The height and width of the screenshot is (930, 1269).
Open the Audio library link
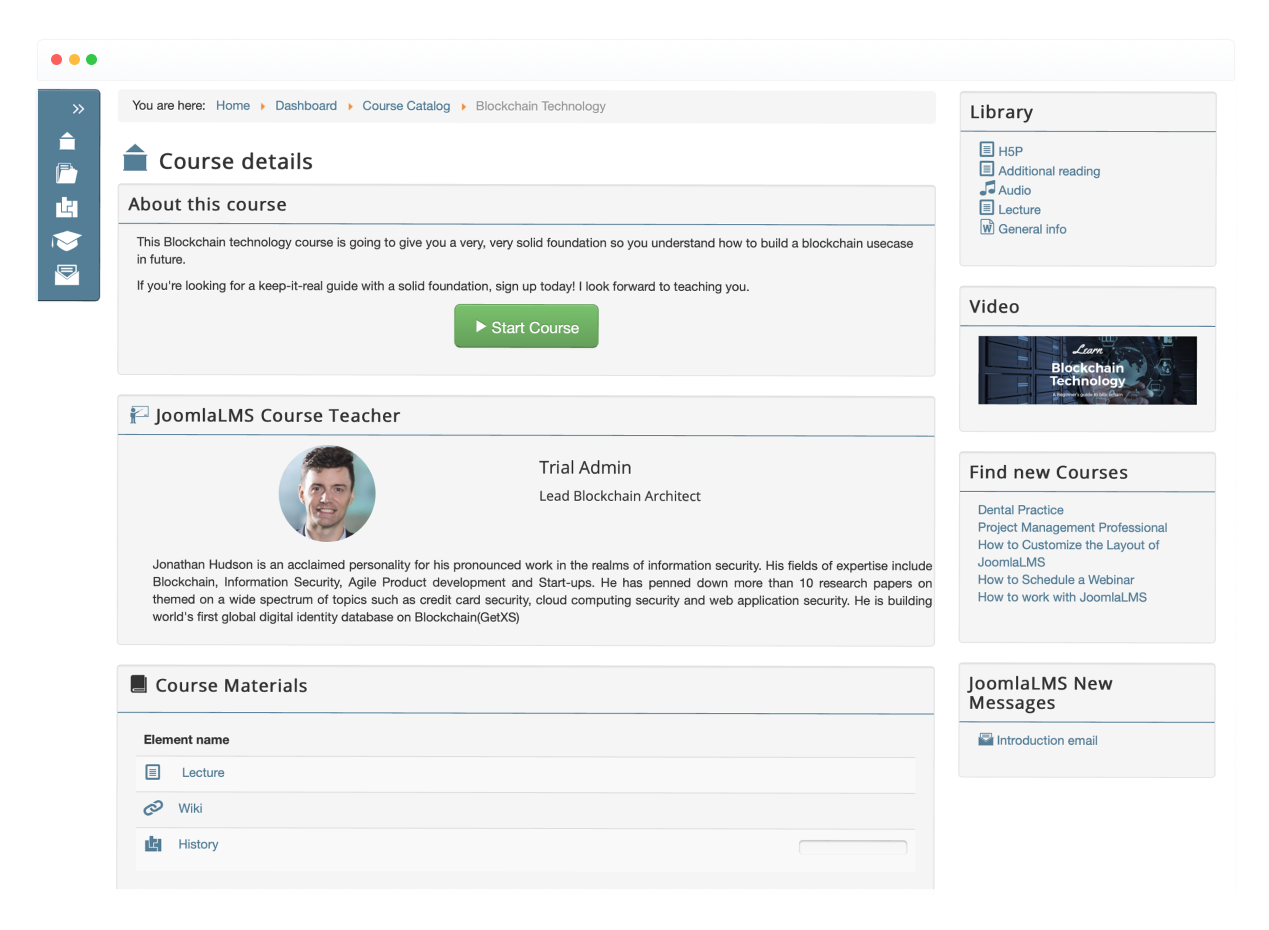pyautogui.click(x=1014, y=190)
